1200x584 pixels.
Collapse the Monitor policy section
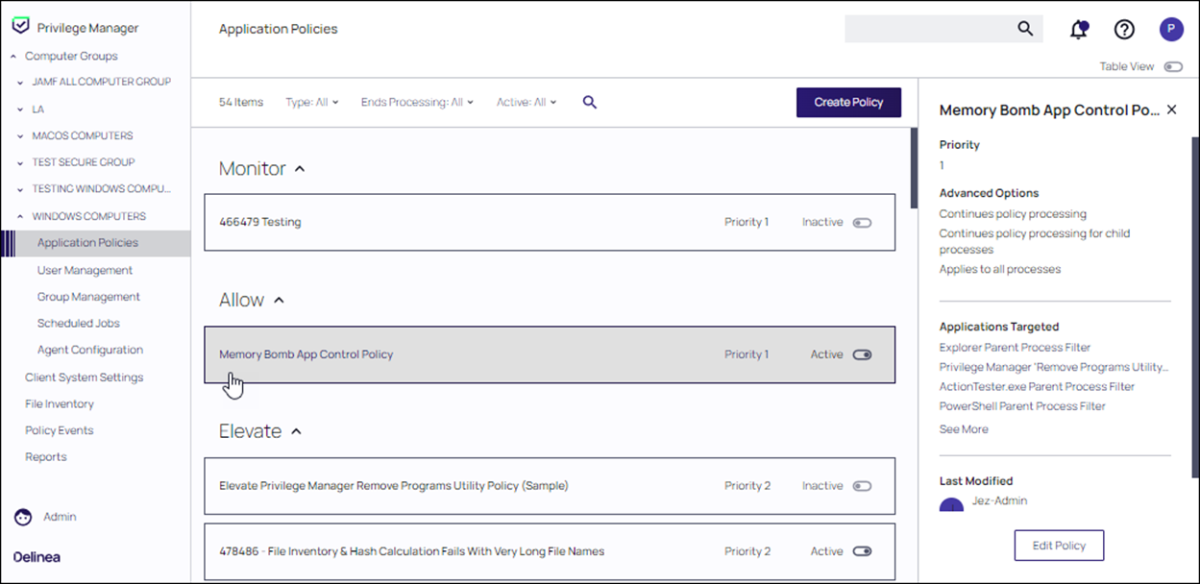pos(300,169)
